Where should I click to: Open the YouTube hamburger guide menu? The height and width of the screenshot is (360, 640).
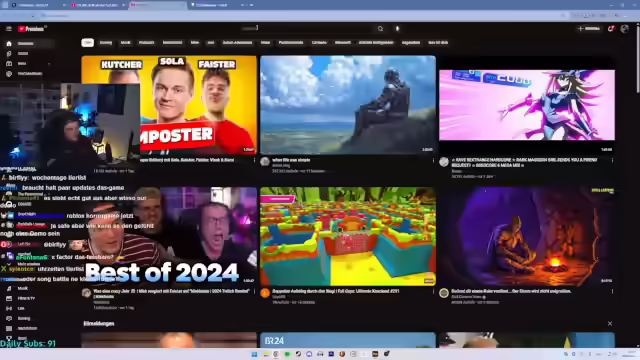pos(9,29)
